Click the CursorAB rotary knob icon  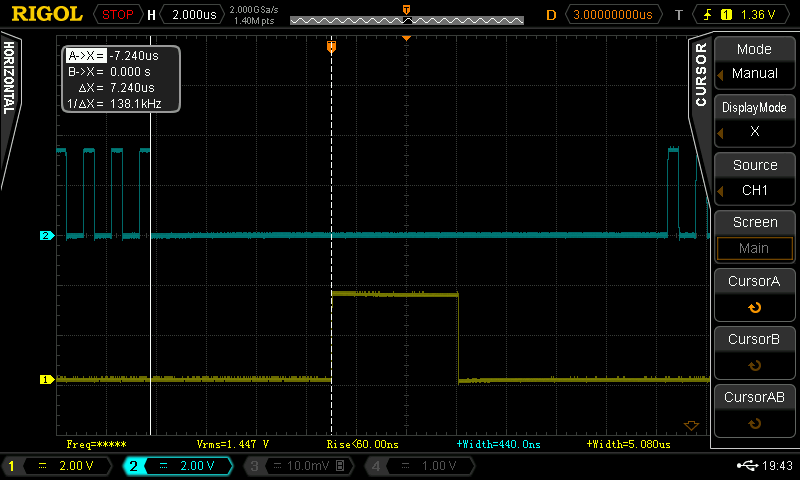[753, 422]
